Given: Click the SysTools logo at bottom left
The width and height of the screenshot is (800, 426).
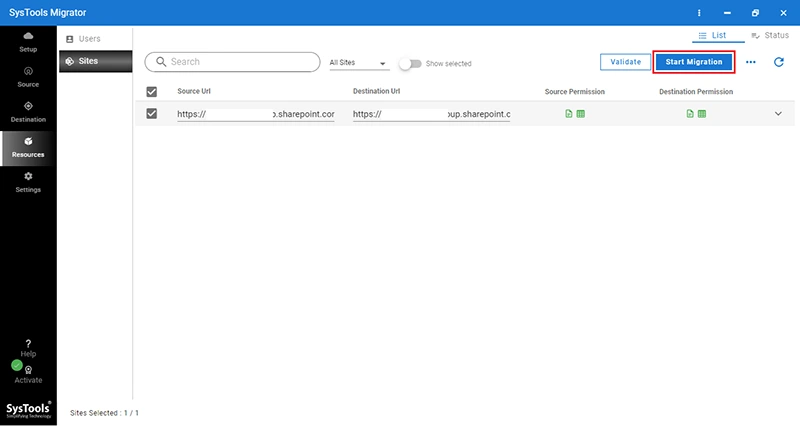Looking at the screenshot, I should [x=28, y=410].
